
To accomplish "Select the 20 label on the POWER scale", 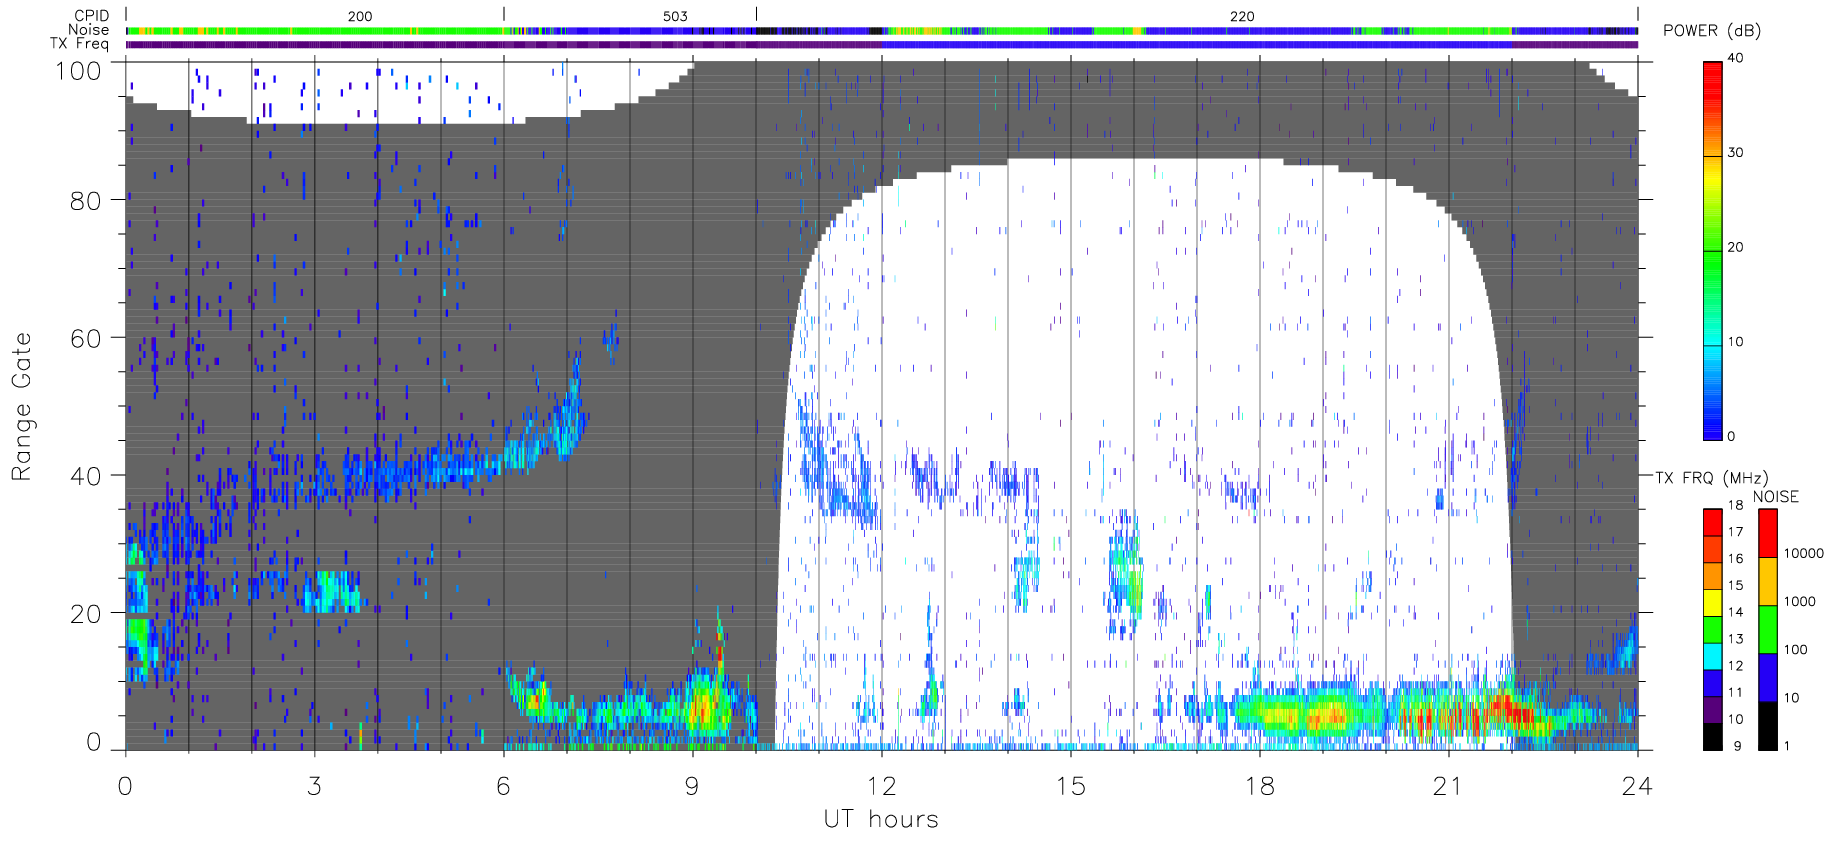I will [1735, 247].
